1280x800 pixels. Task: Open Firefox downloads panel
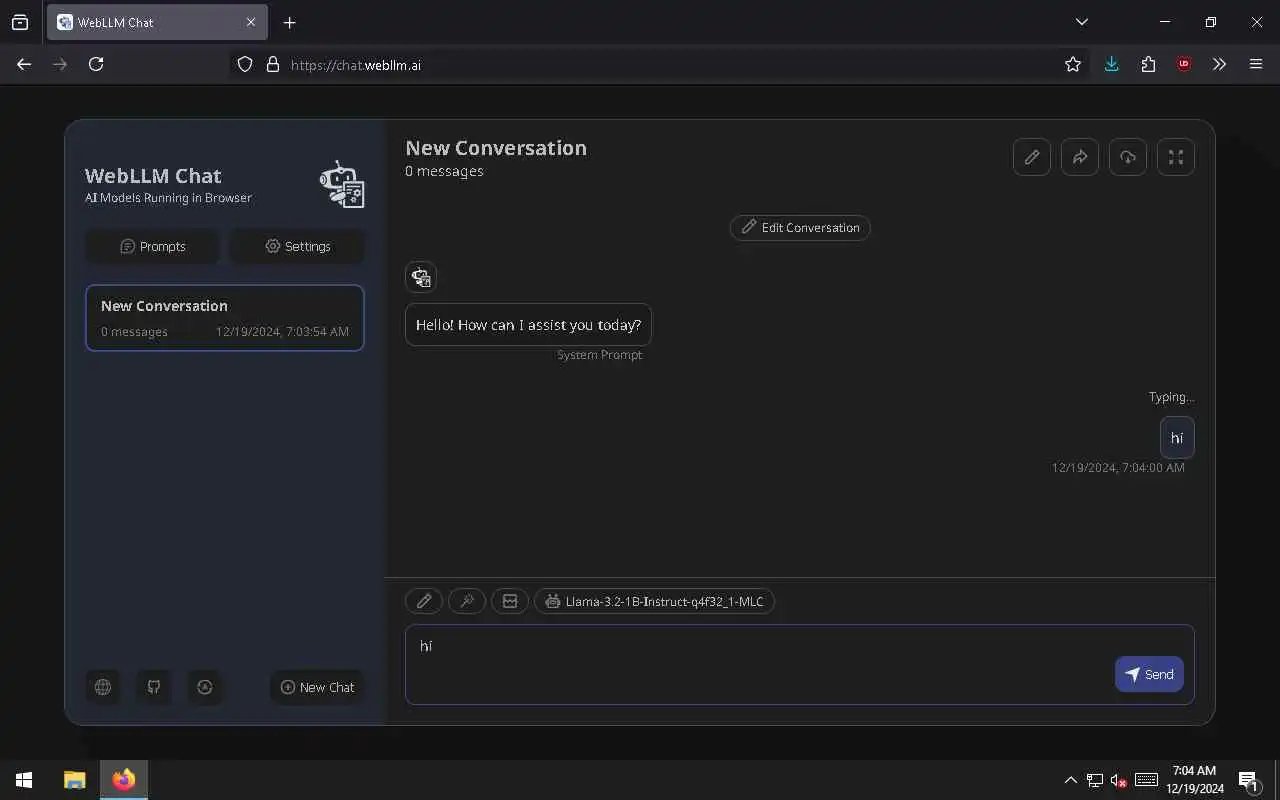(x=1111, y=64)
